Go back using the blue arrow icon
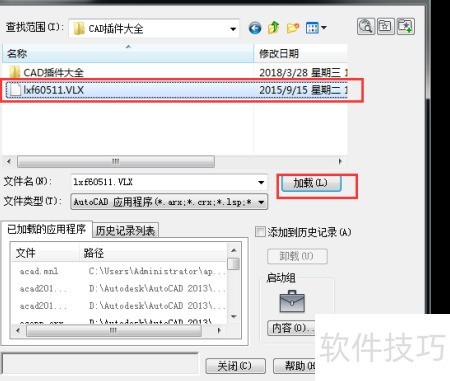 coord(255,28)
